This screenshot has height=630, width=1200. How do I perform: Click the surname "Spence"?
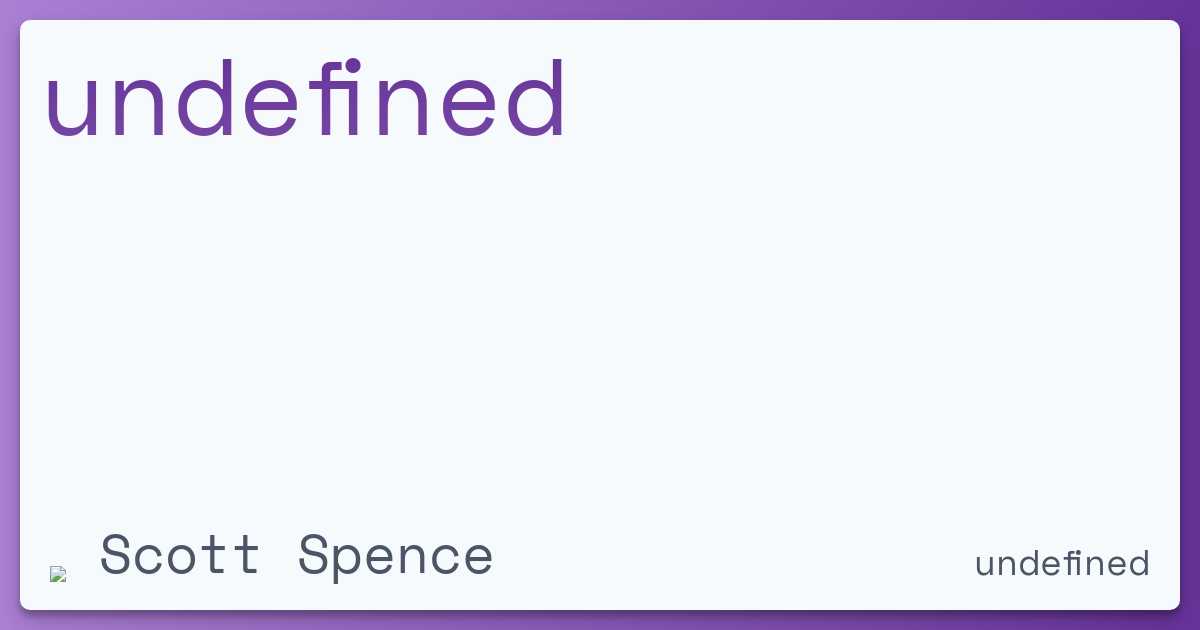(396, 556)
